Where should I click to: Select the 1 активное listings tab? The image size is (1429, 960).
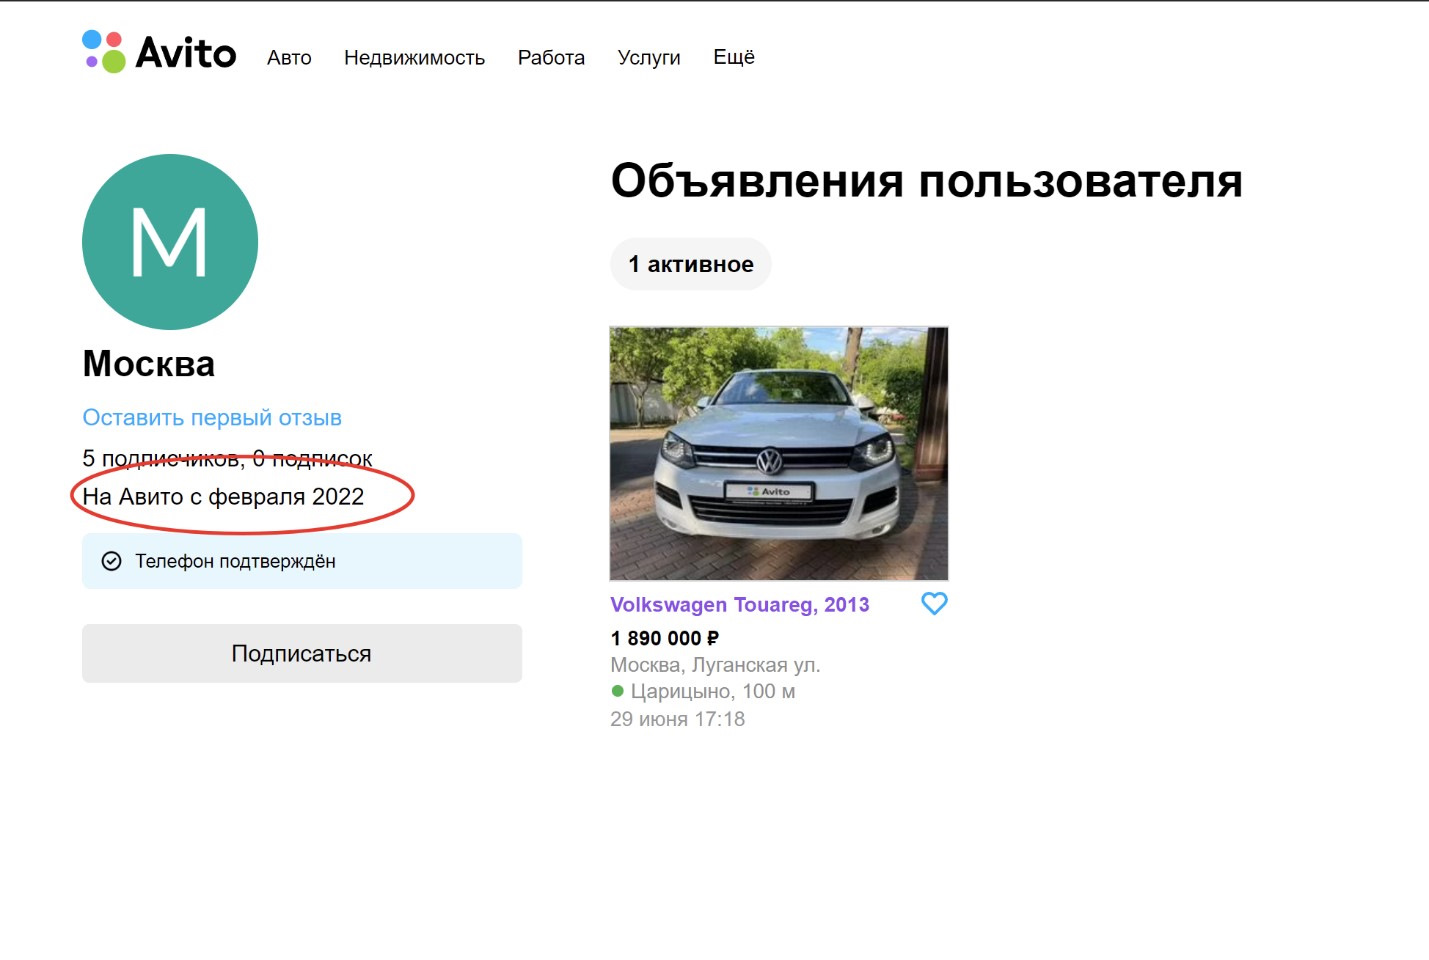coord(691,264)
